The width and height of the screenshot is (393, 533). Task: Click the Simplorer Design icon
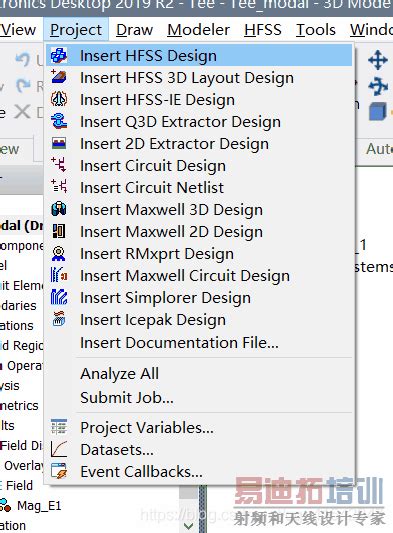(x=59, y=297)
